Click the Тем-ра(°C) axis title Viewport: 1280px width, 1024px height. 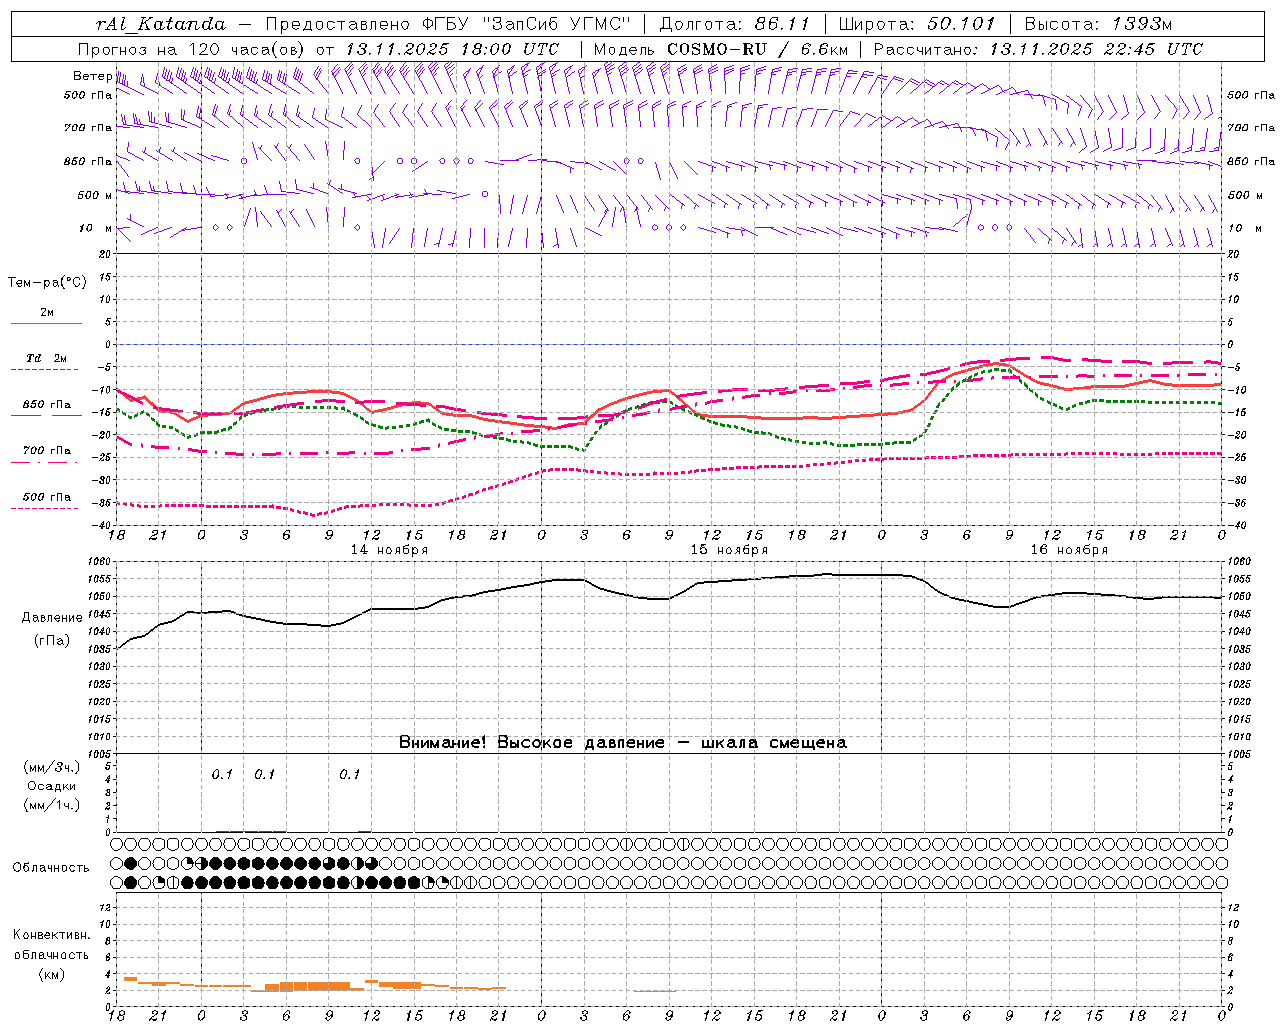point(47,283)
